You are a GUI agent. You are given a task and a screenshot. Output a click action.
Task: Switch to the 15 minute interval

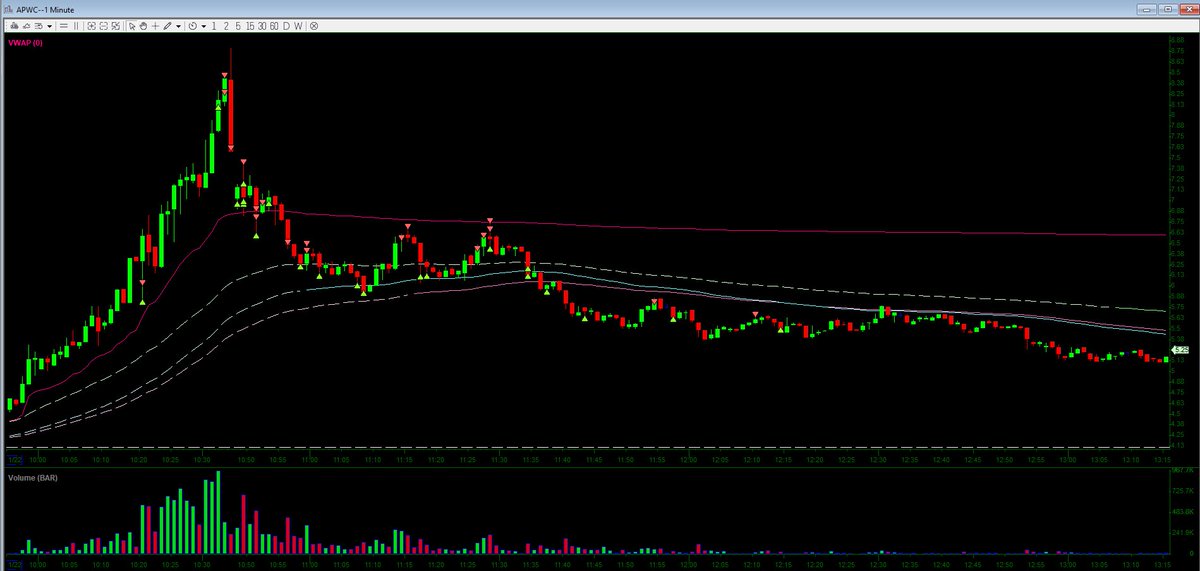250,26
